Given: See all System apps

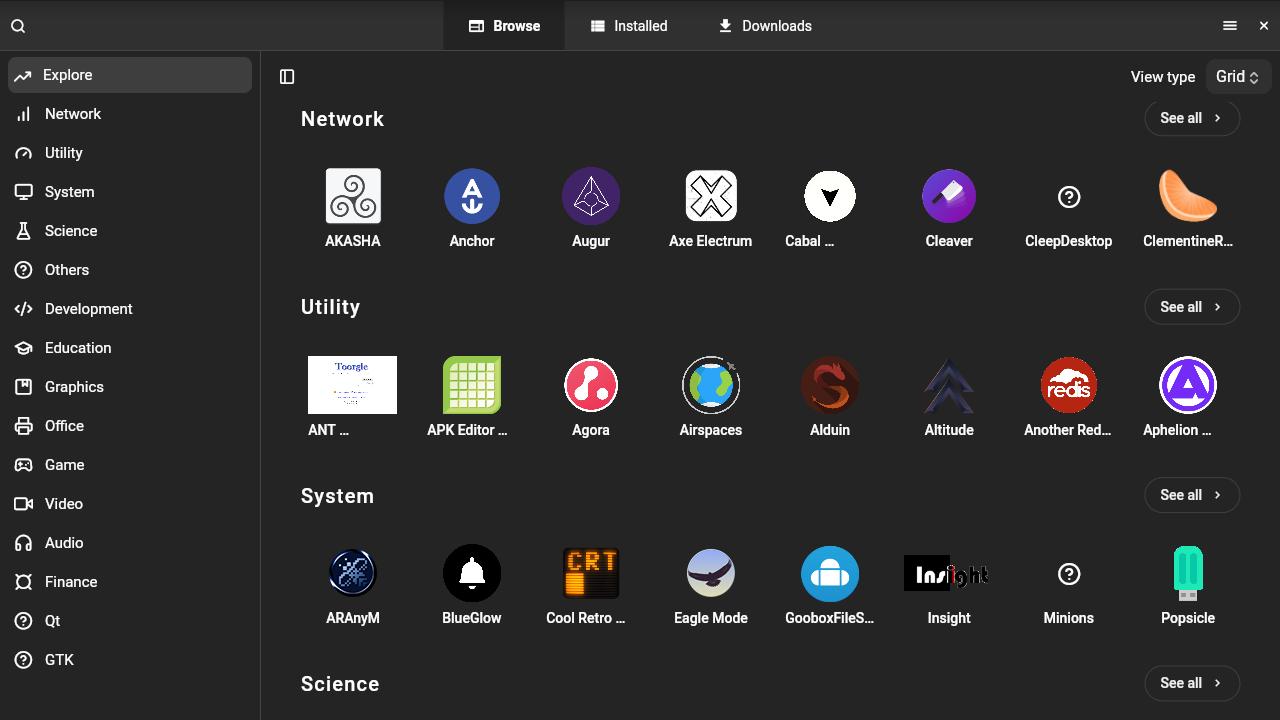Looking at the screenshot, I should (x=1192, y=495).
